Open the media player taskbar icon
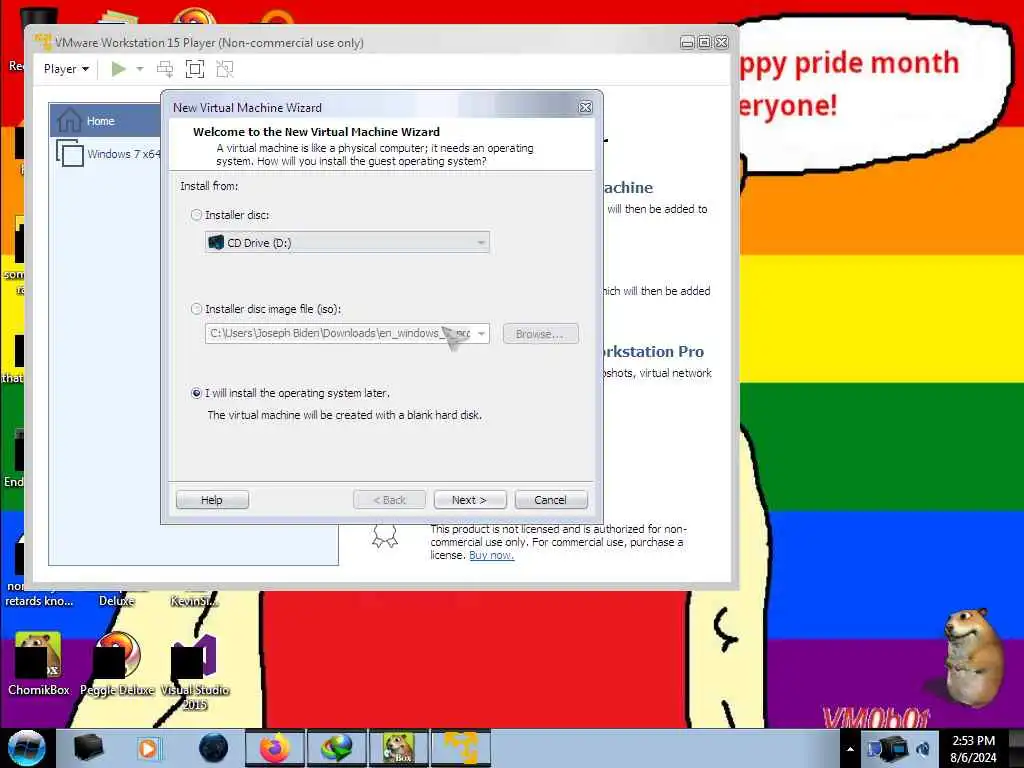Screen dimensions: 1024x768 tap(148, 748)
